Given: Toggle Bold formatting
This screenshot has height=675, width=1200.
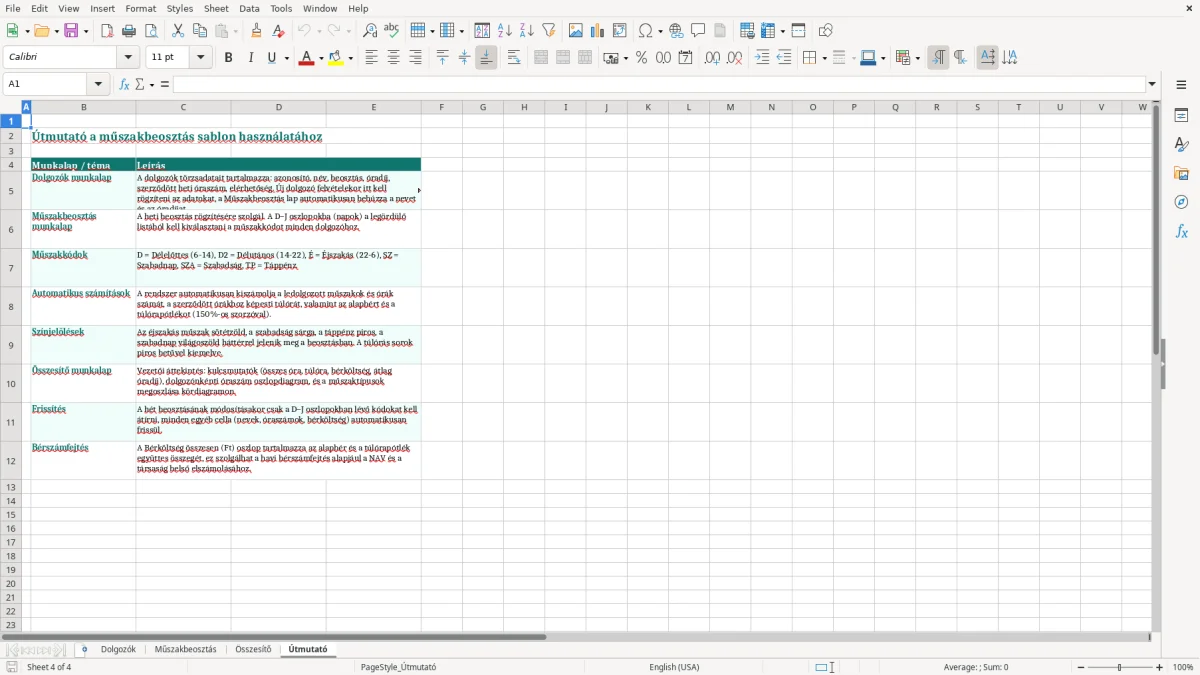Looking at the screenshot, I should point(228,58).
